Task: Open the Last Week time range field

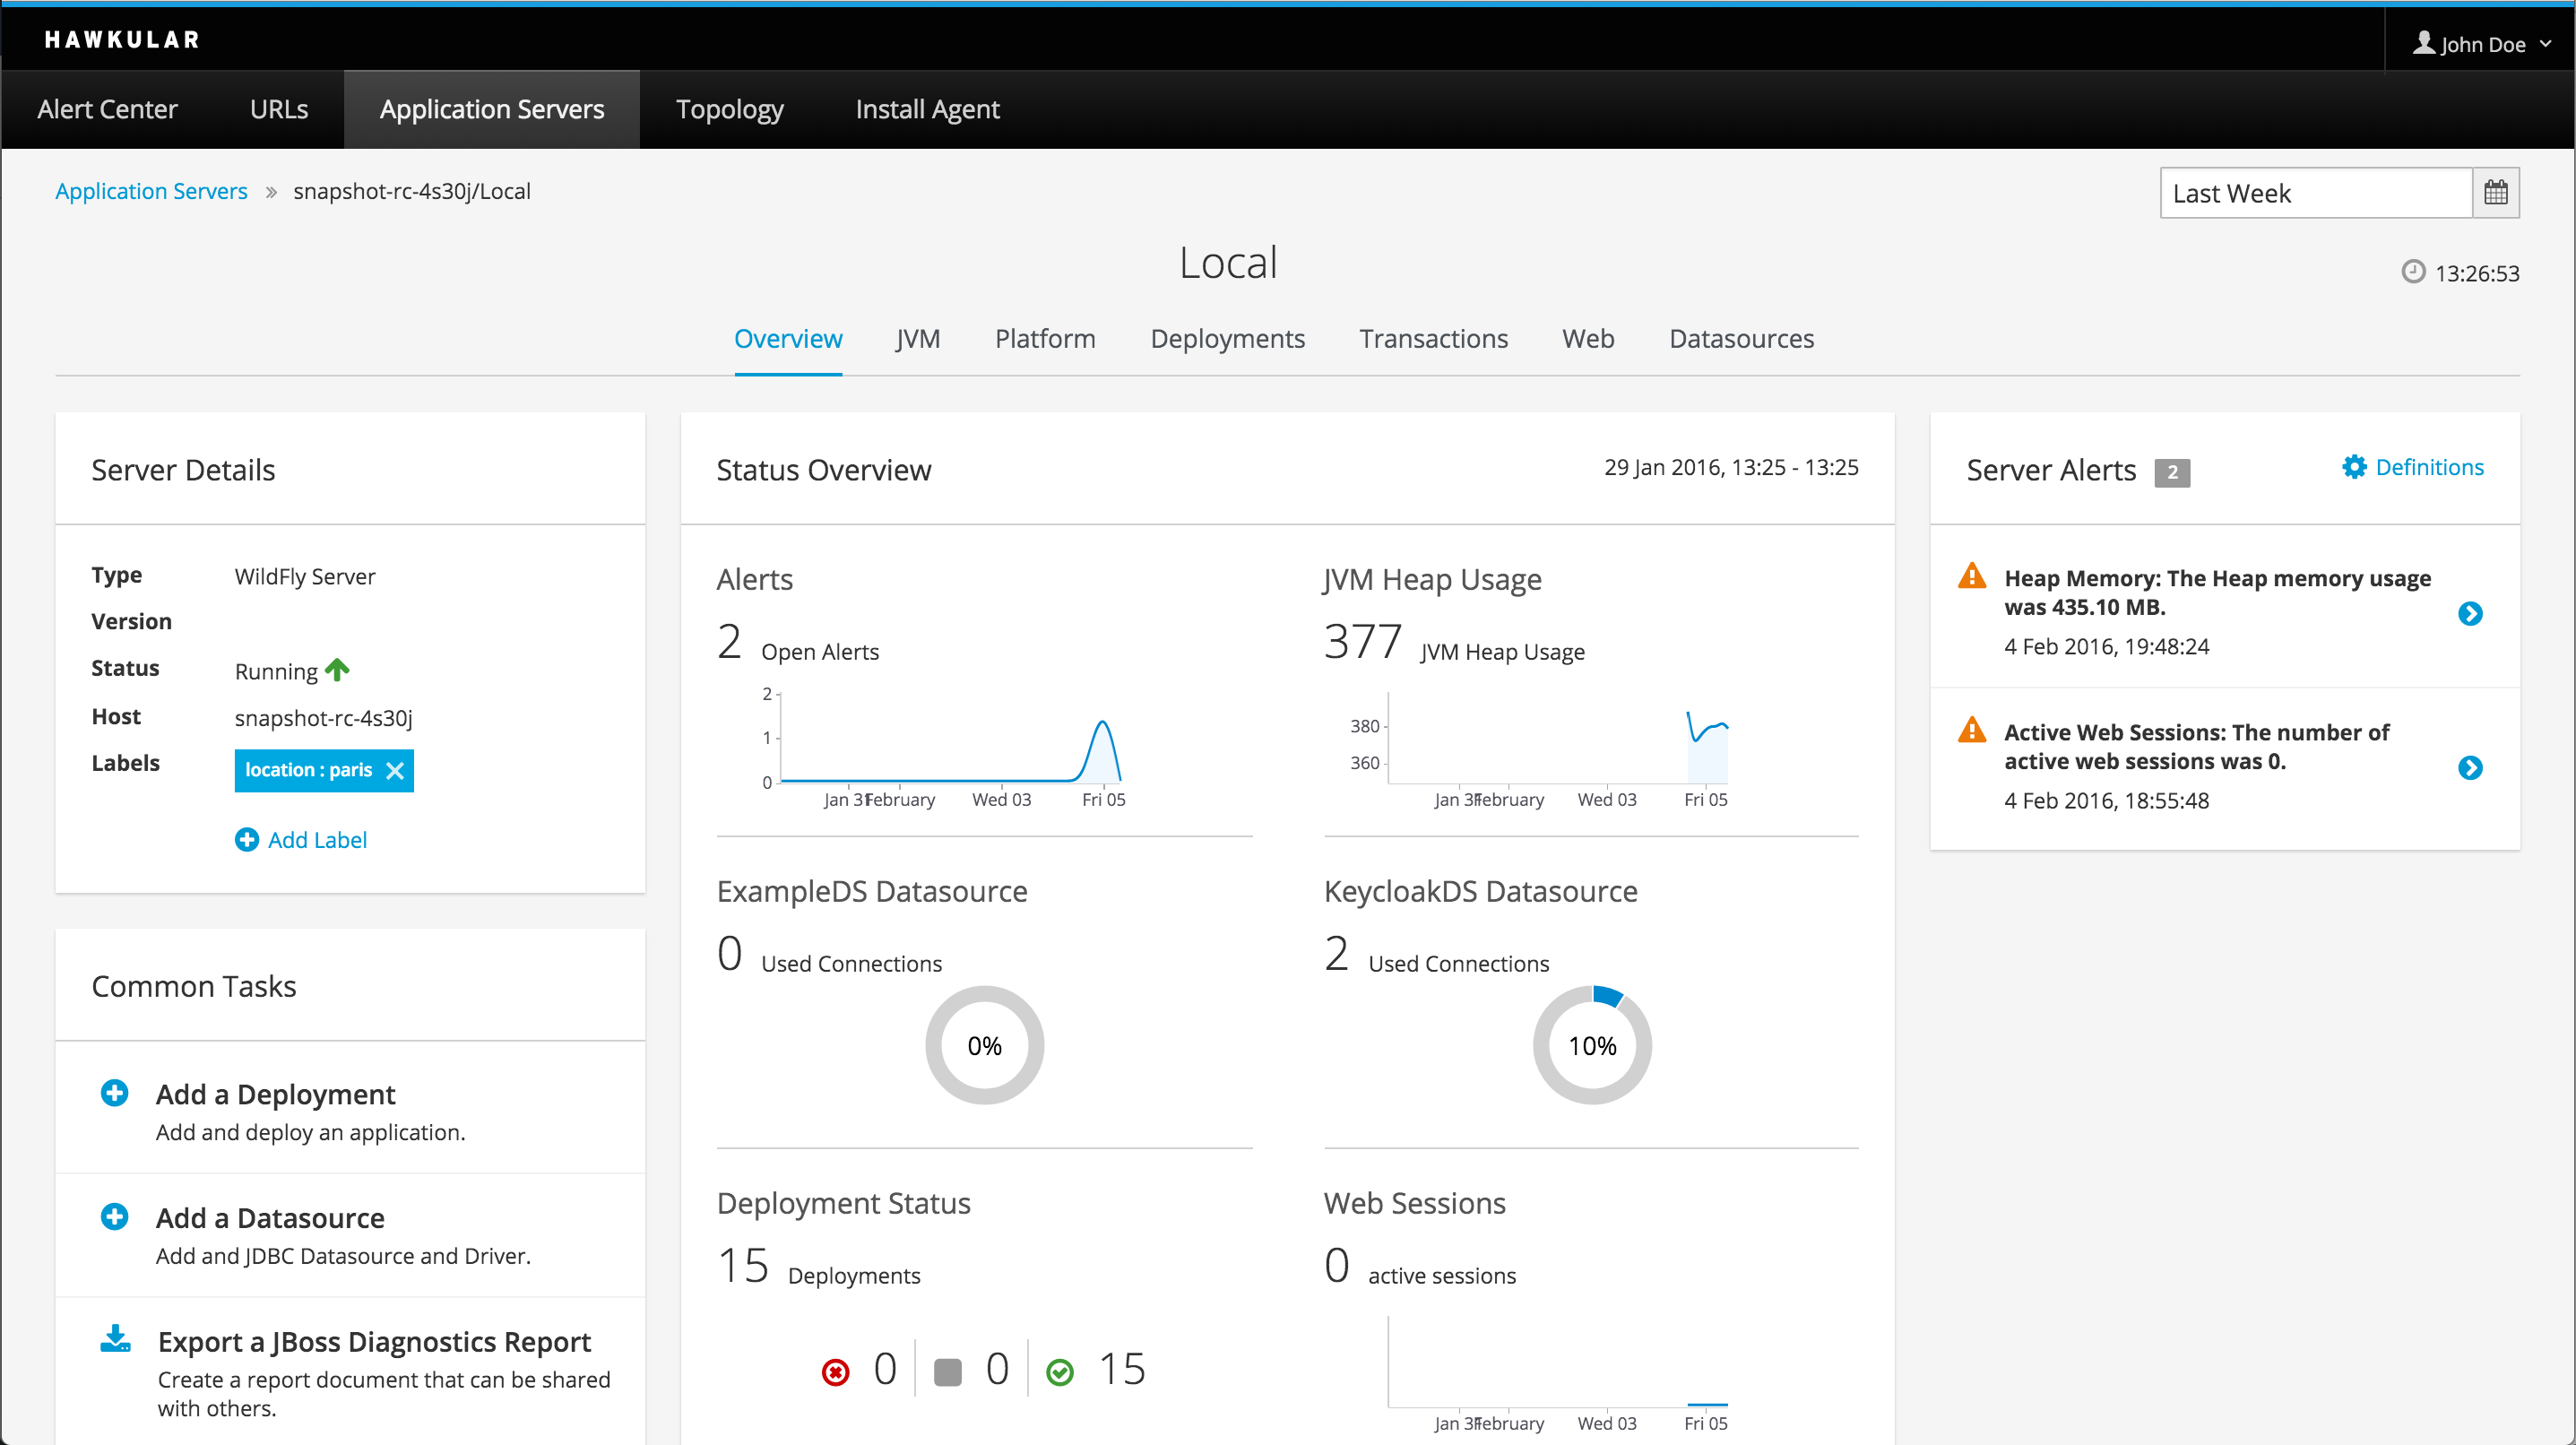Action: click(2315, 193)
